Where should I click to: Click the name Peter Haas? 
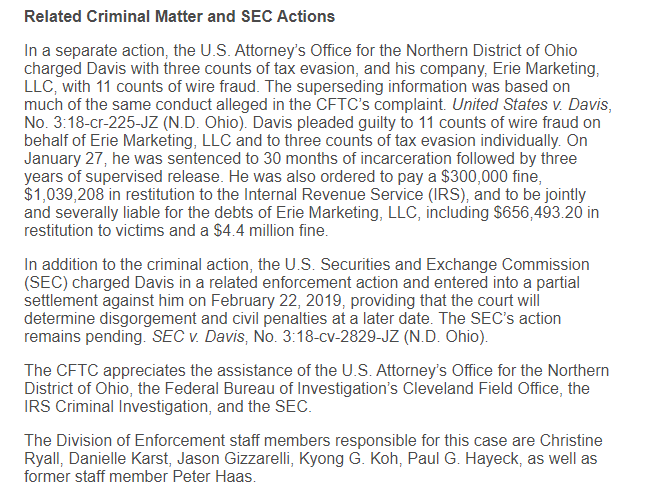tap(212, 477)
